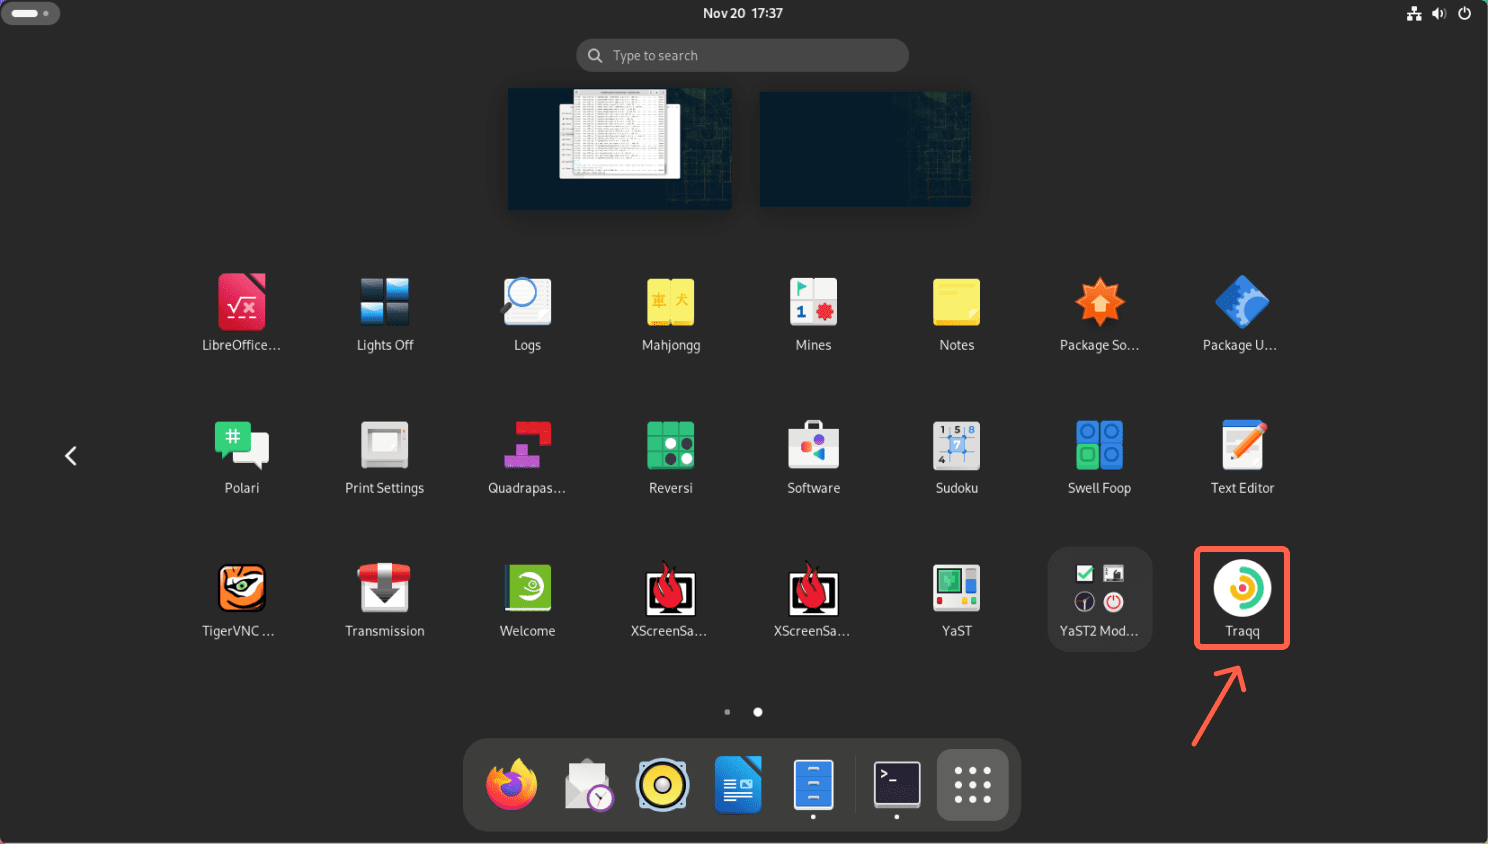This screenshot has height=844, width=1488.
Task: Toggle the Show Apps grid button
Action: tap(973, 785)
